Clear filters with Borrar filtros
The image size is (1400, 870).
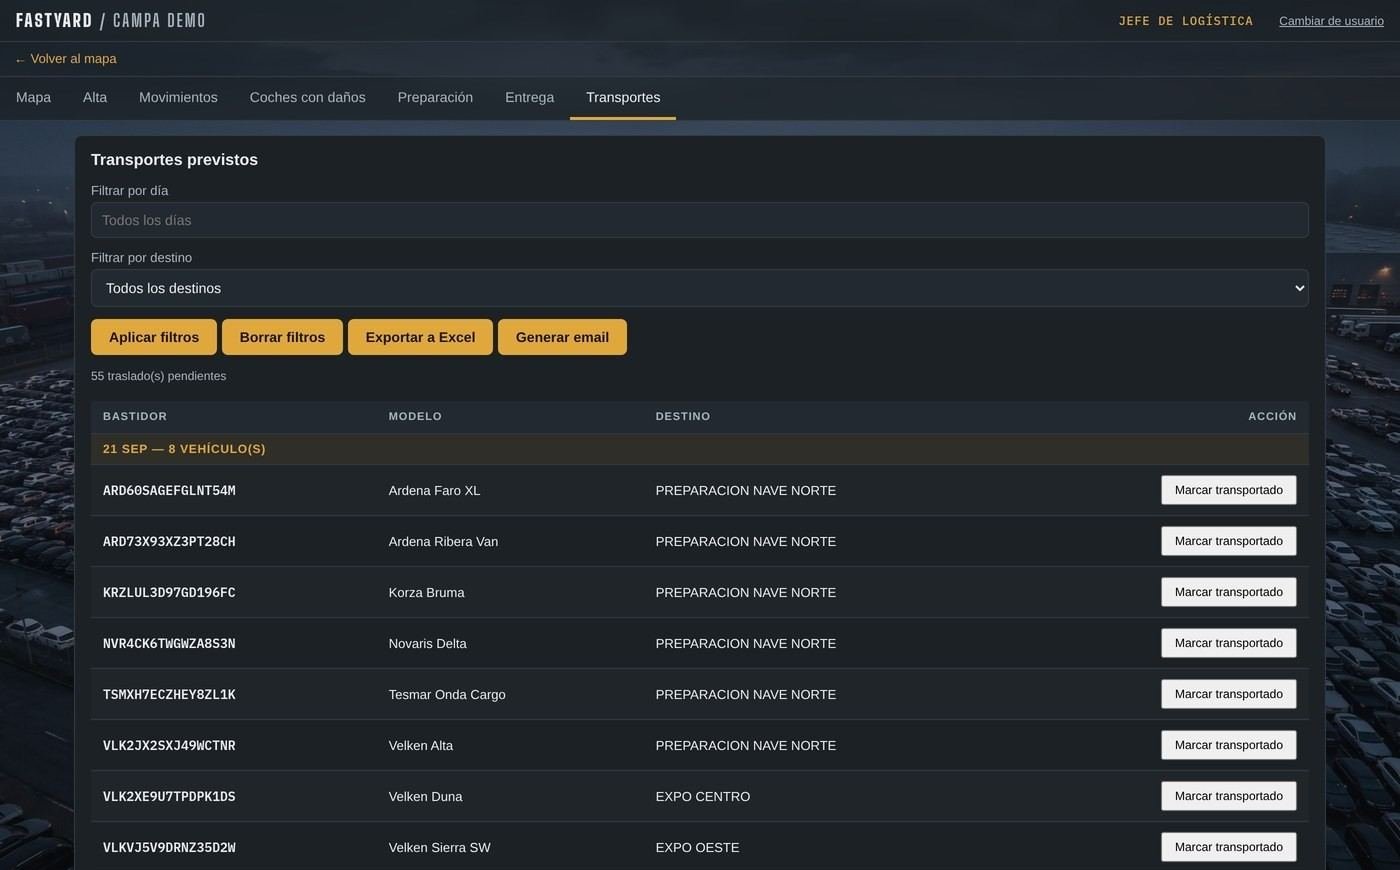coord(282,337)
